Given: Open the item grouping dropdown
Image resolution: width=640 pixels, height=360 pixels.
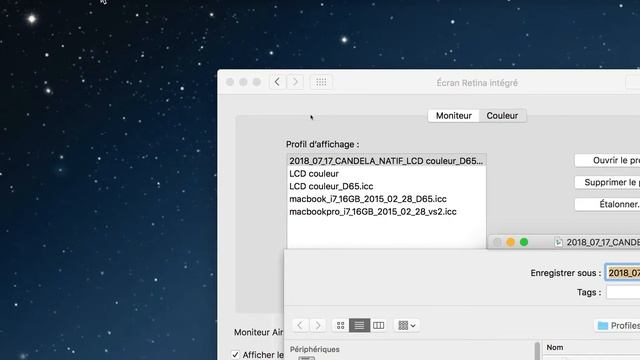Looking at the screenshot, I should coord(407,325).
